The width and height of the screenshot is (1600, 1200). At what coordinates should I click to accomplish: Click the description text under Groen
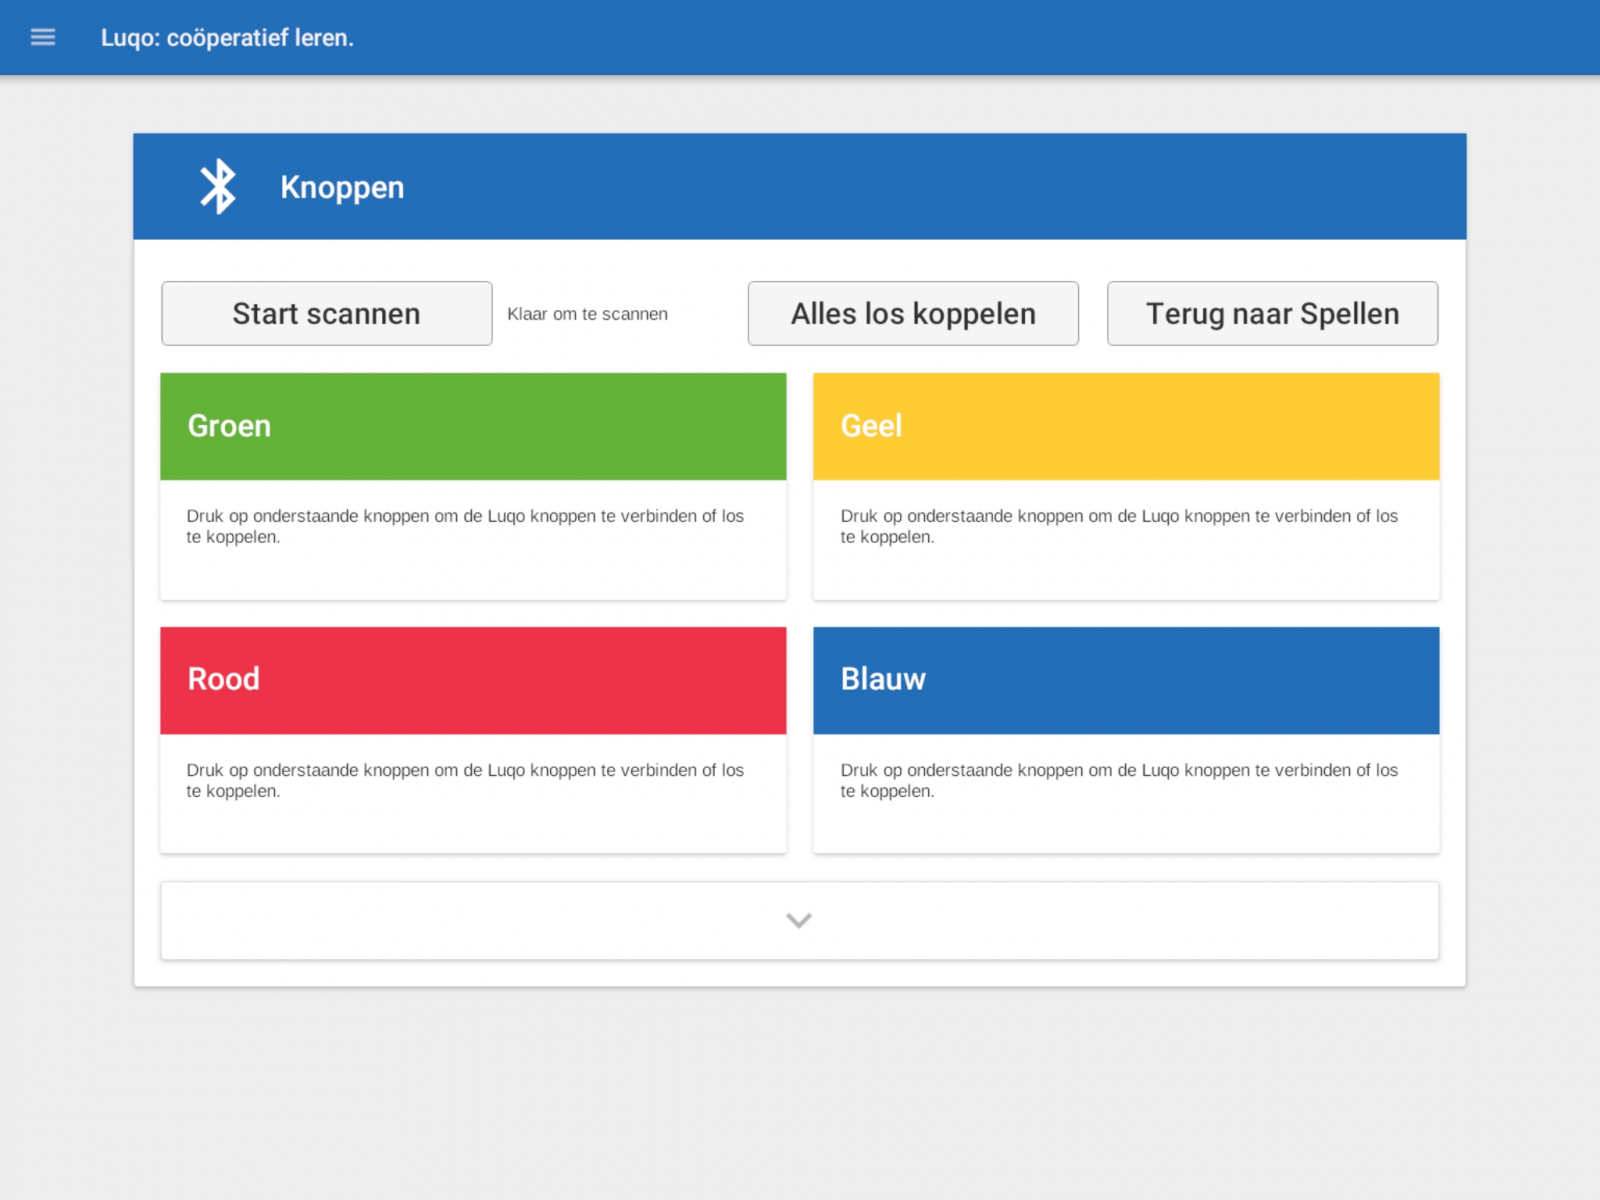[x=465, y=526]
